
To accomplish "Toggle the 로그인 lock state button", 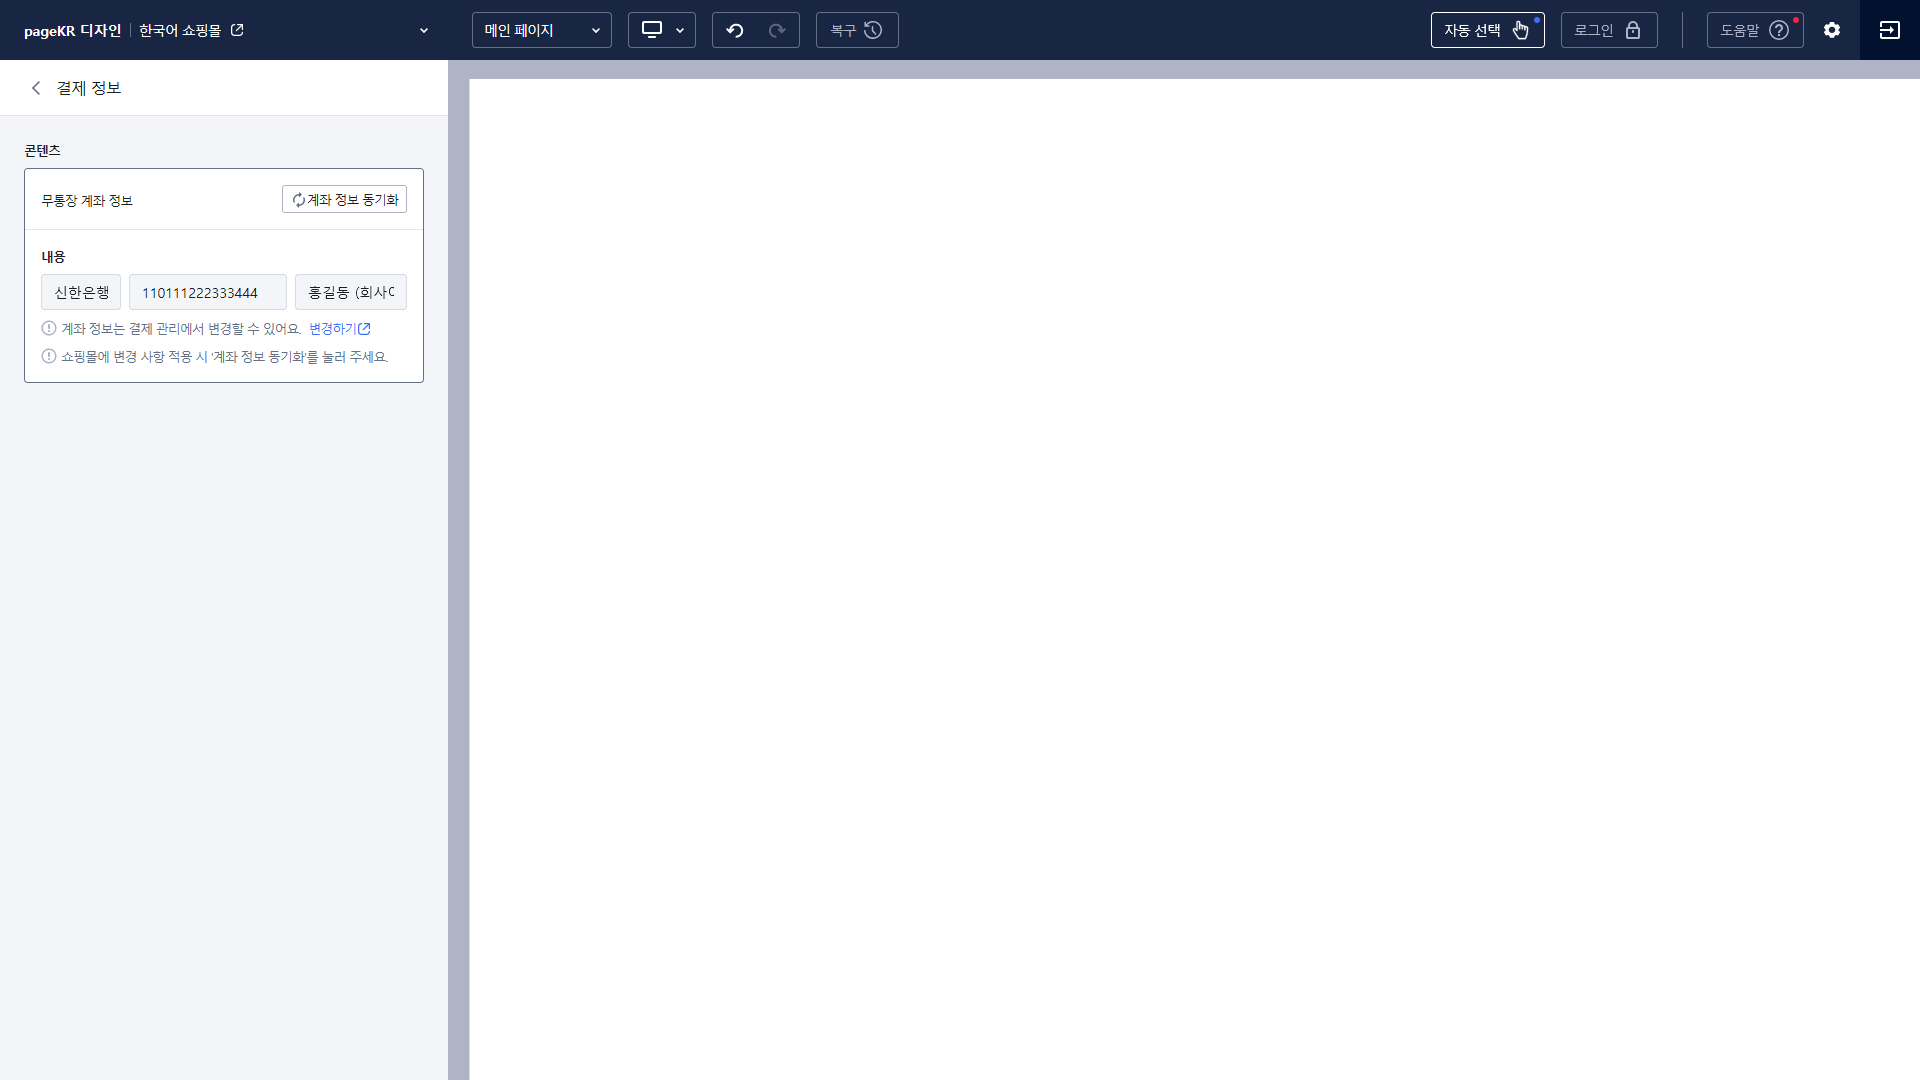I will tap(1608, 30).
